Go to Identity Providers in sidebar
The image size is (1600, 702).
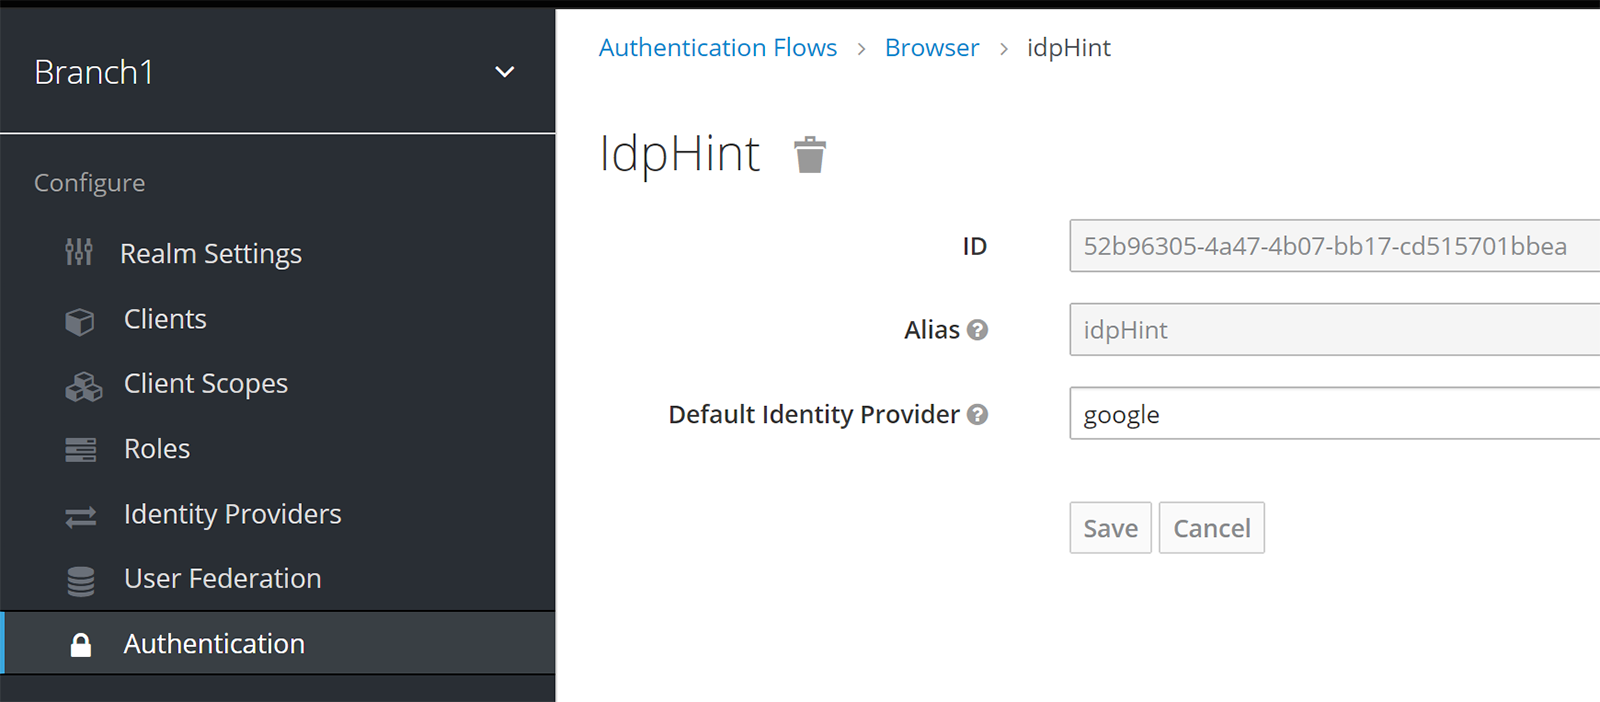(x=232, y=514)
